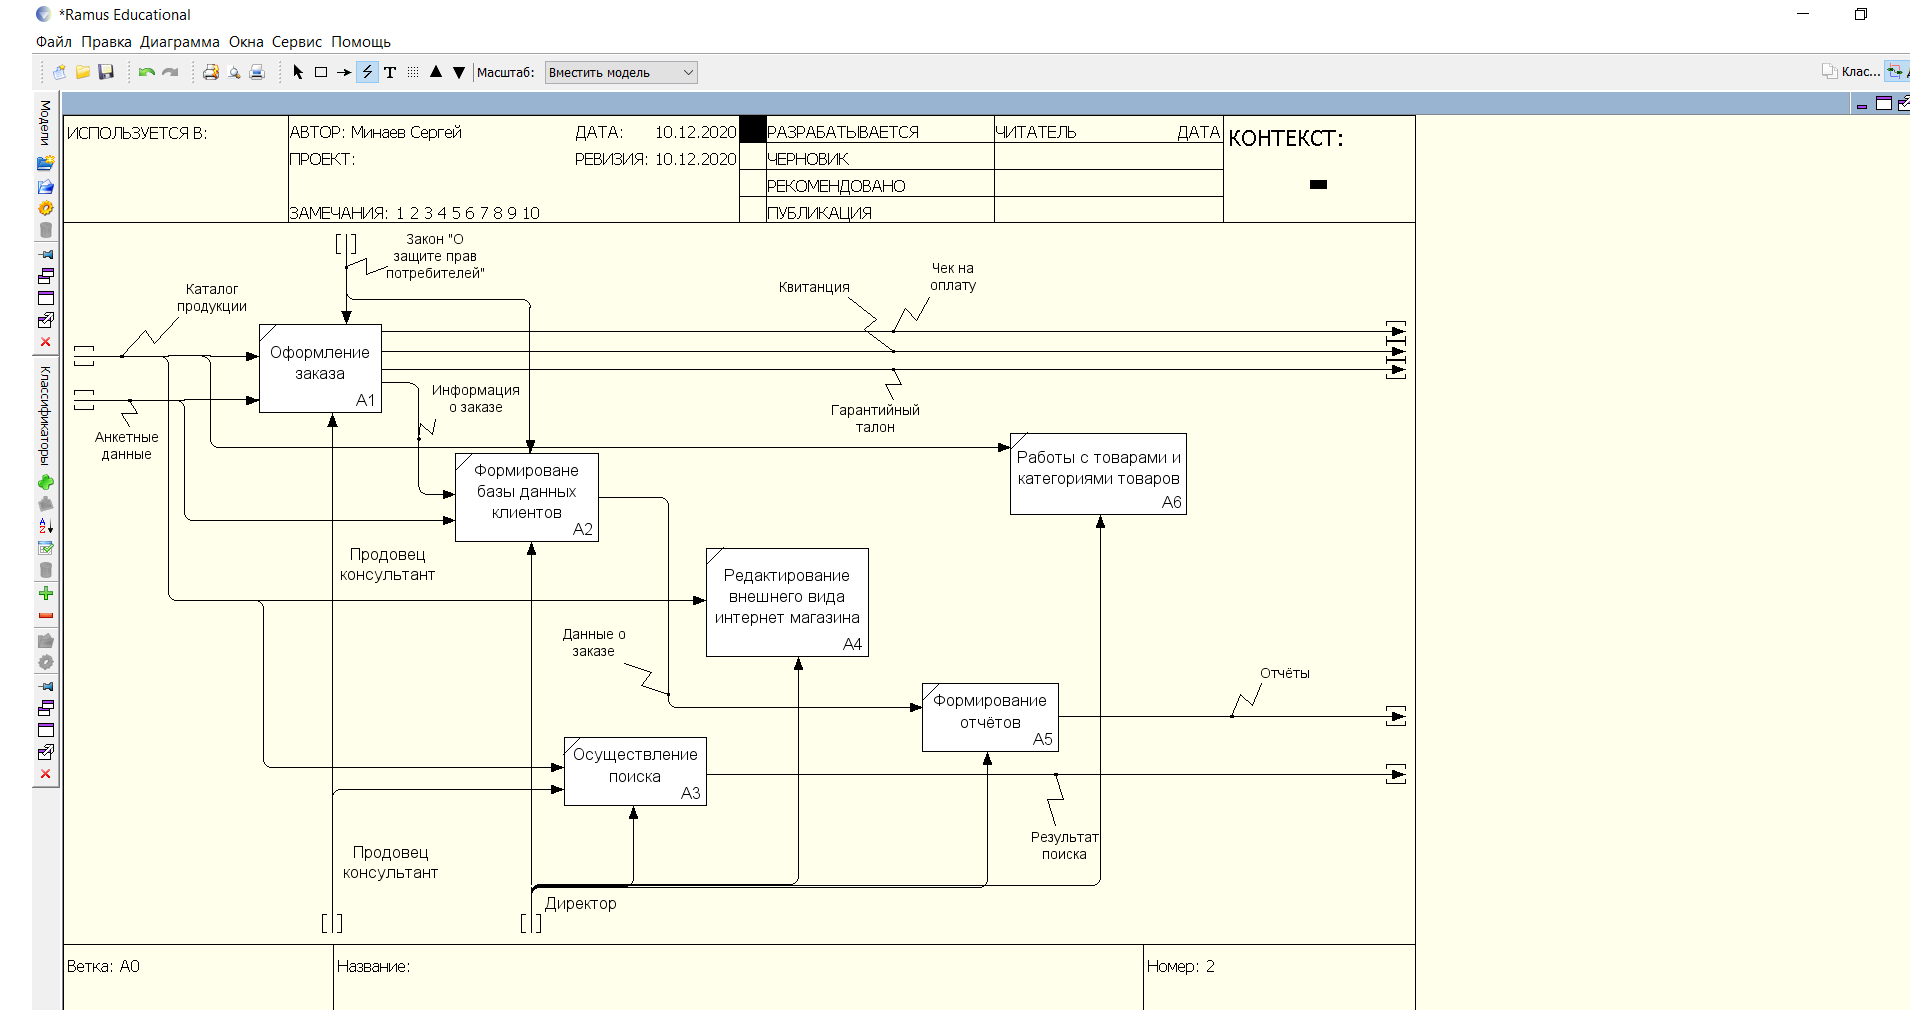The width and height of the screenshot is (1910, 1010).
Task: Open print preview magnifier icon
Action: [x=234, y=72]
